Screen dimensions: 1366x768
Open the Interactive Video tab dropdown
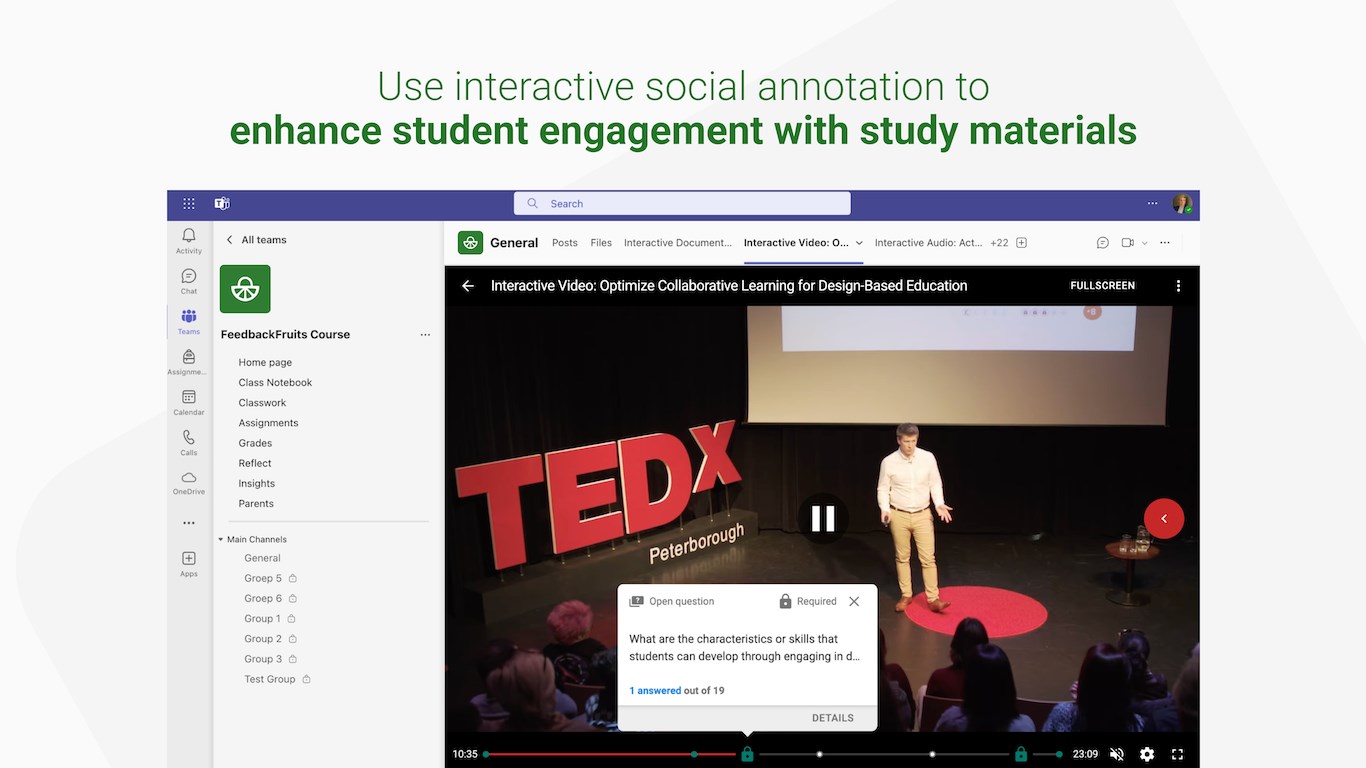[859, 243]
